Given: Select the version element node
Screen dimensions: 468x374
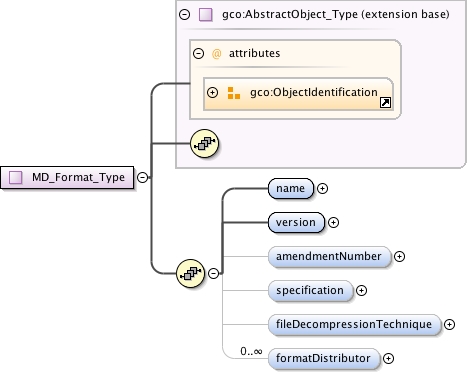Looking at the screenshot, I should click(x=296, y=223).
